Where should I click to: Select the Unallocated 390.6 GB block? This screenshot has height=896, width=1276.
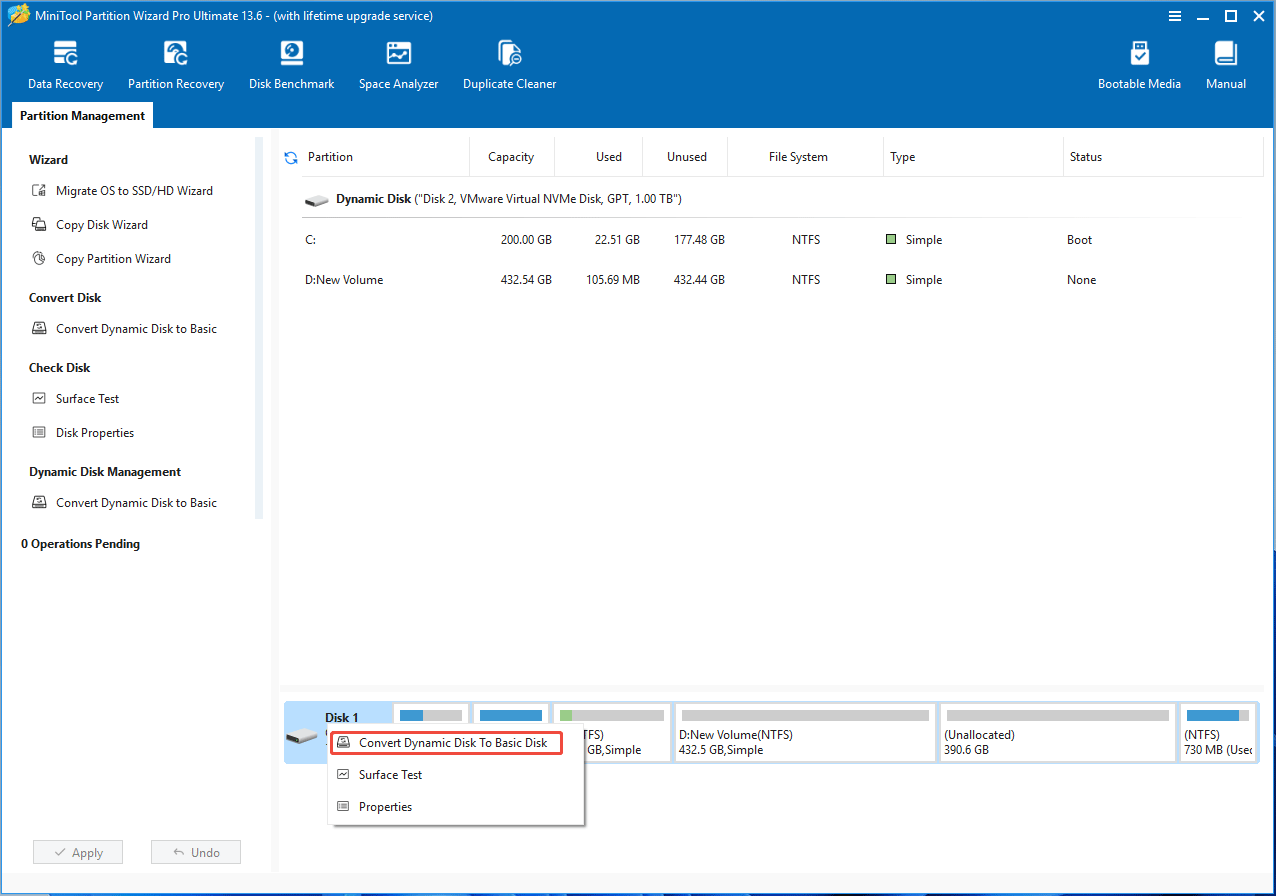[x=1057, y=733]
